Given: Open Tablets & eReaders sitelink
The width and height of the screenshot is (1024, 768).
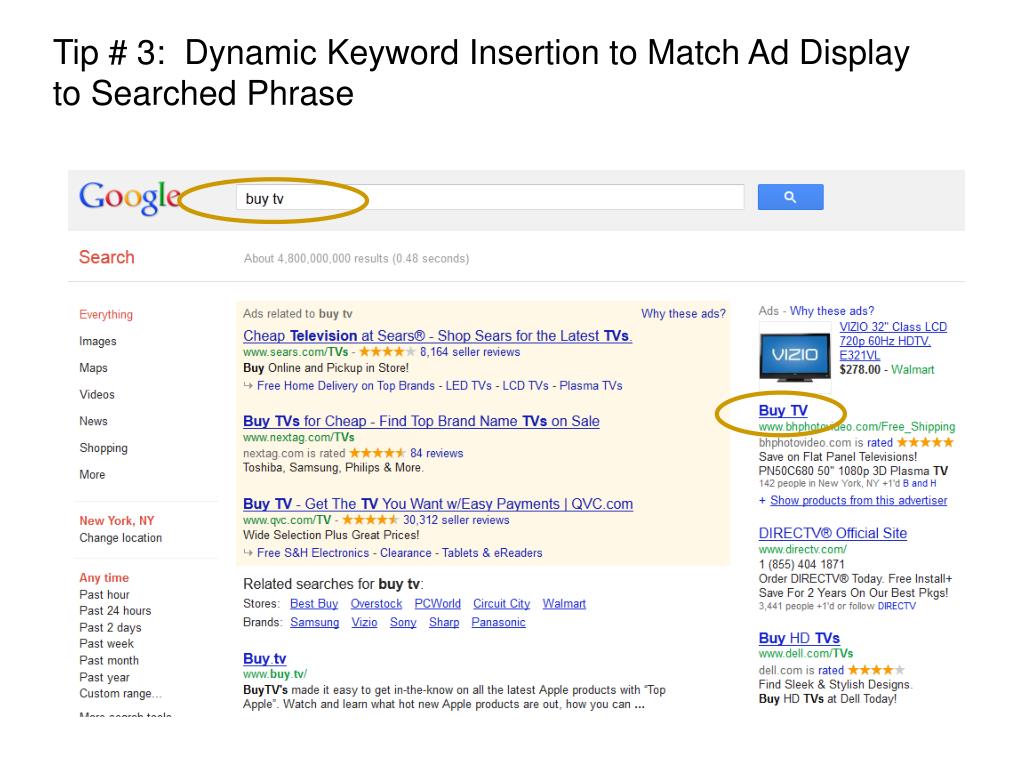Looking at the screenshot, I should (x=492, y=553).
